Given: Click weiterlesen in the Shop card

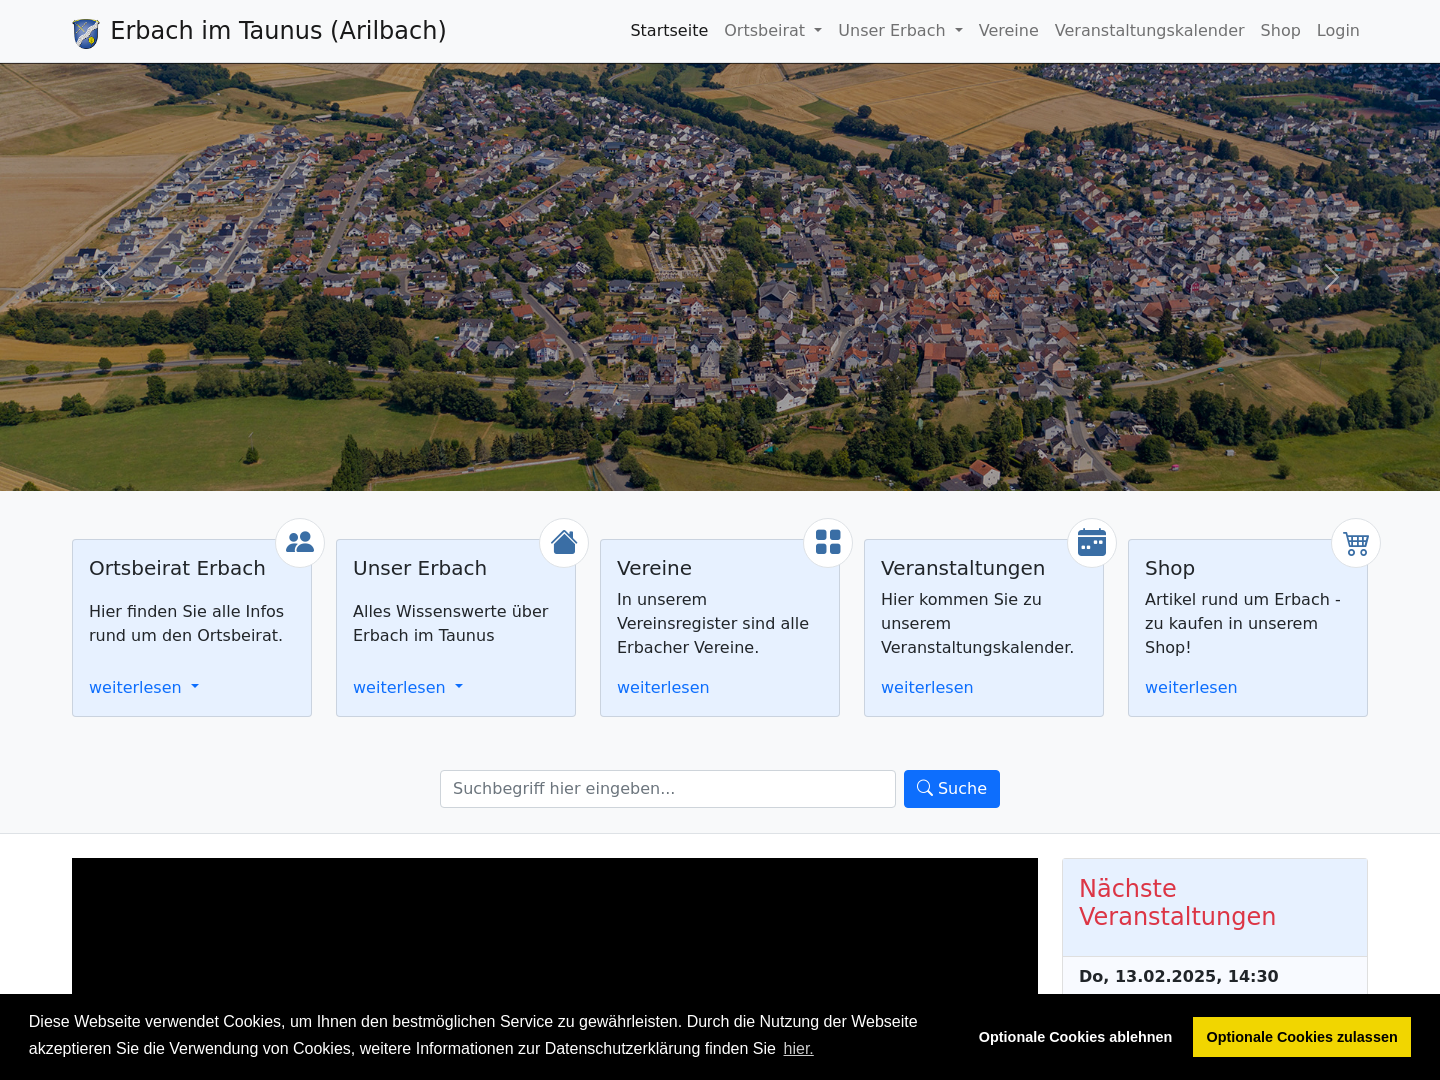Looking at the screenshot, I should click(x=1191, y=687).
